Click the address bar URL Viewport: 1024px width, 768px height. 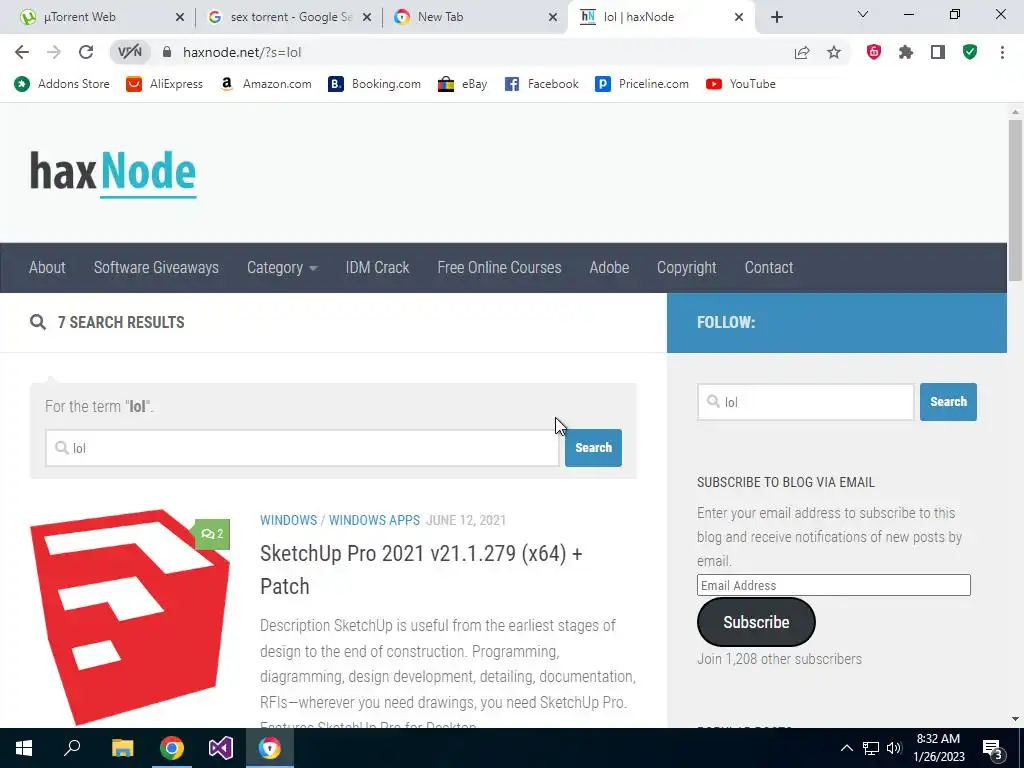click(x=242, y=52)
